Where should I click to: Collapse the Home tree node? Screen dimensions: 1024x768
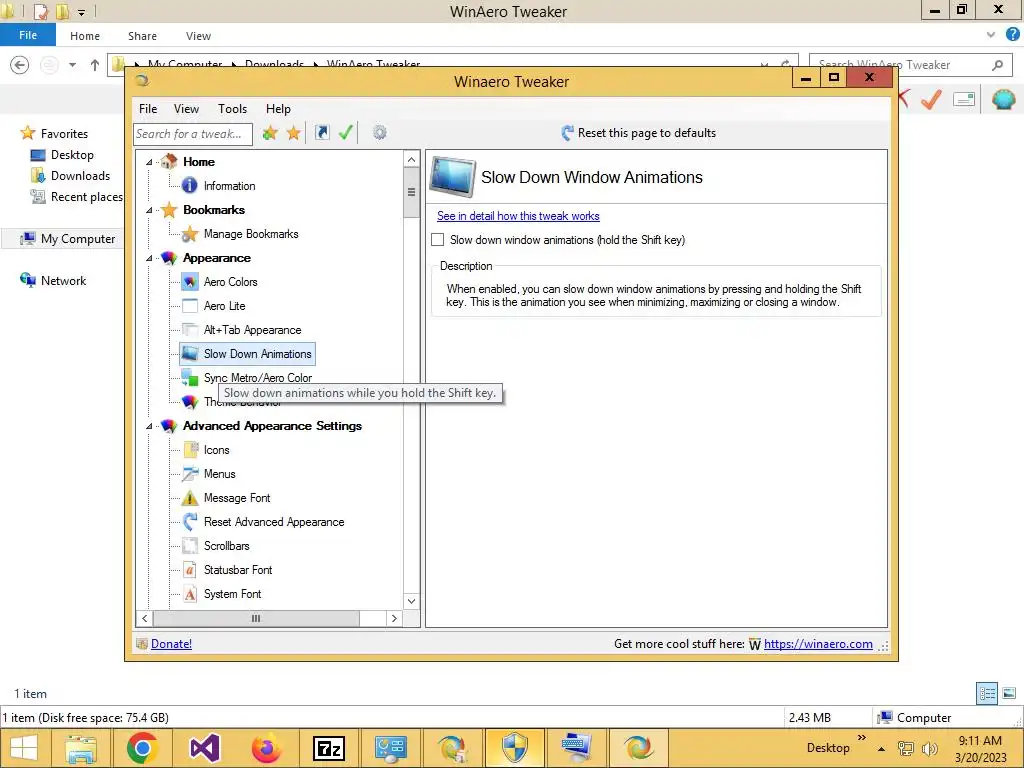150,162
